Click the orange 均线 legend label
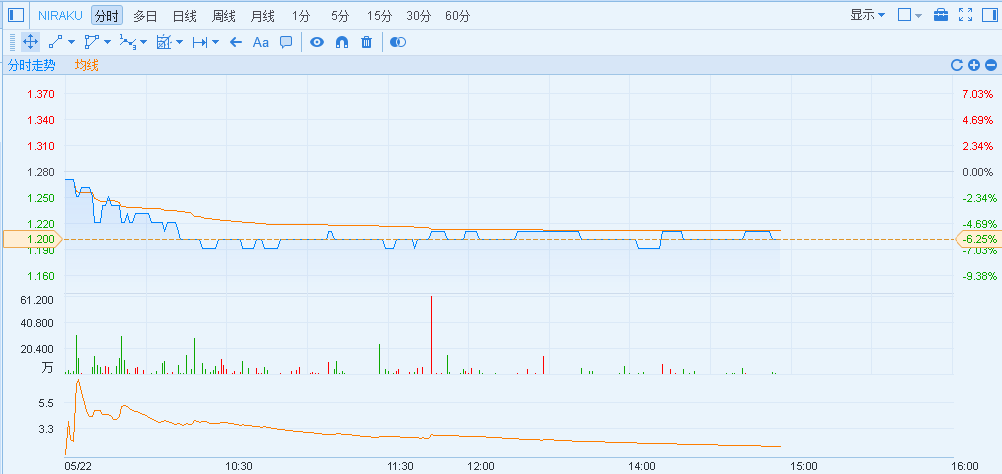1002x474 pixels. pos(87,65)
